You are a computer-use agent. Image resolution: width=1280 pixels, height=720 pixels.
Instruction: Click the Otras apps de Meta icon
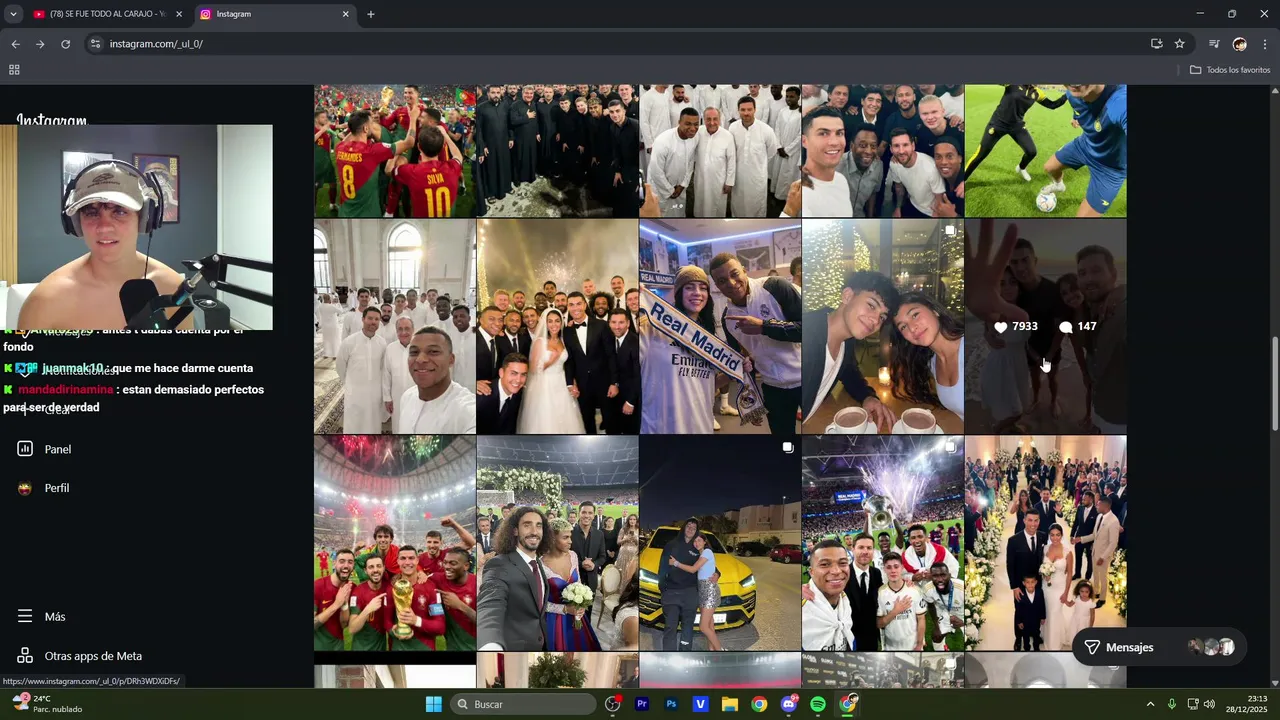coord(25,656)
